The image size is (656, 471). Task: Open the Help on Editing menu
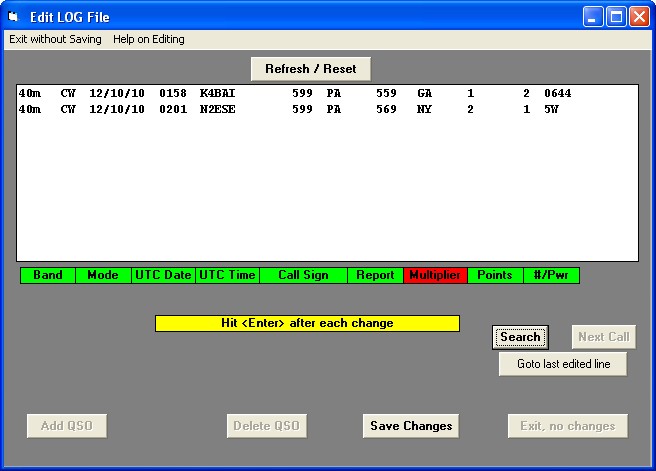[x=148, y=39]
